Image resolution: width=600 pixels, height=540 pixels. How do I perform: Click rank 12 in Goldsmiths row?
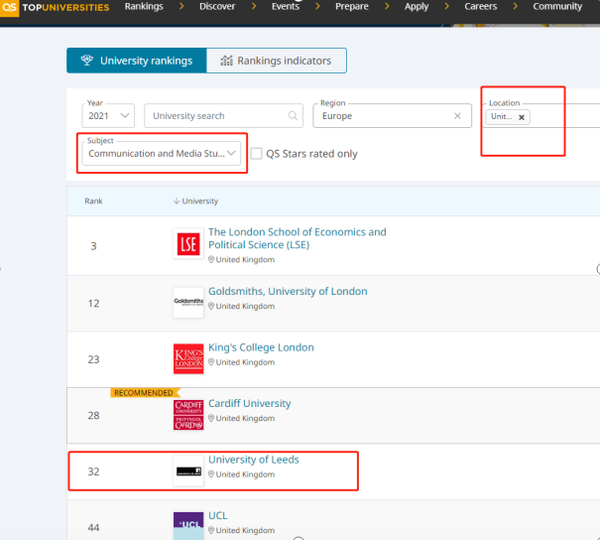pyautogui.click(x=93, y=303)
